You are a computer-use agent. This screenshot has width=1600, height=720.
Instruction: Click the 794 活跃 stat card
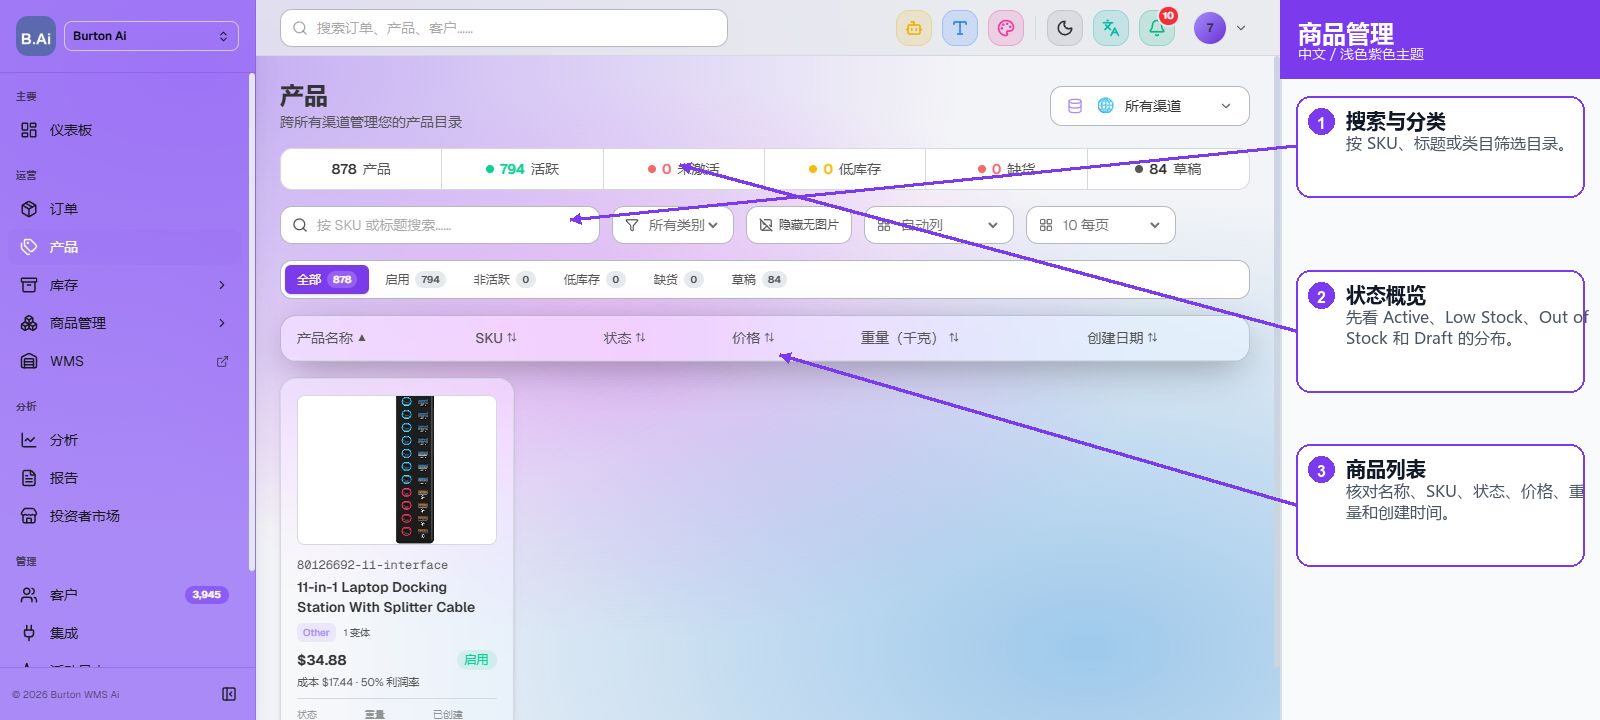click(x=522, y=169)
